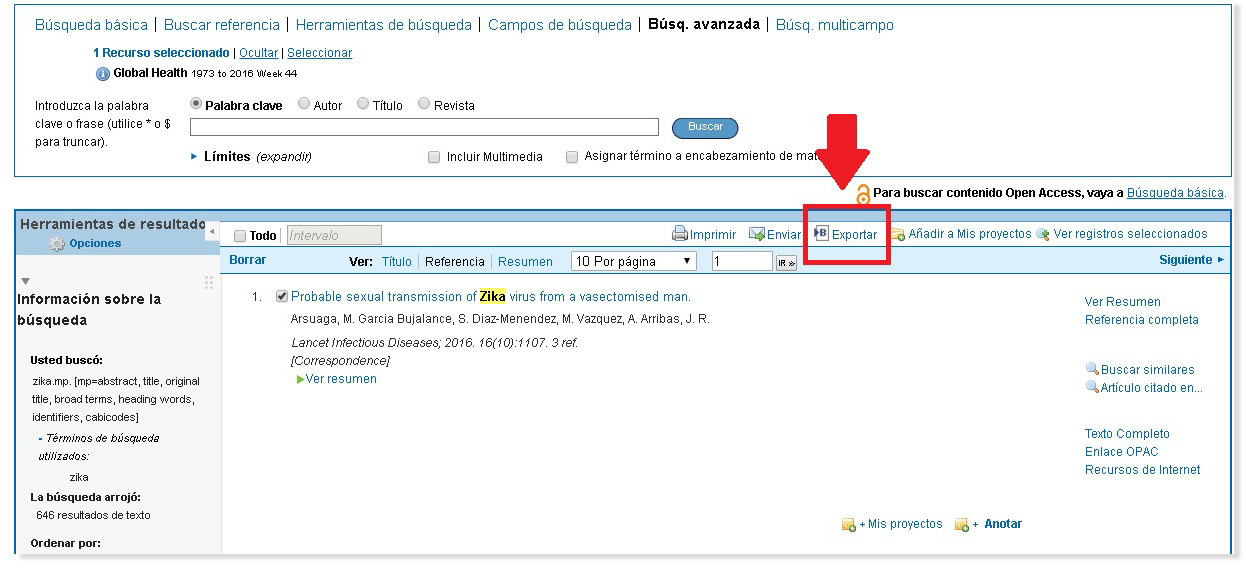1246x568 pixels.
Task: Switch view to Título
Action: 396,262
